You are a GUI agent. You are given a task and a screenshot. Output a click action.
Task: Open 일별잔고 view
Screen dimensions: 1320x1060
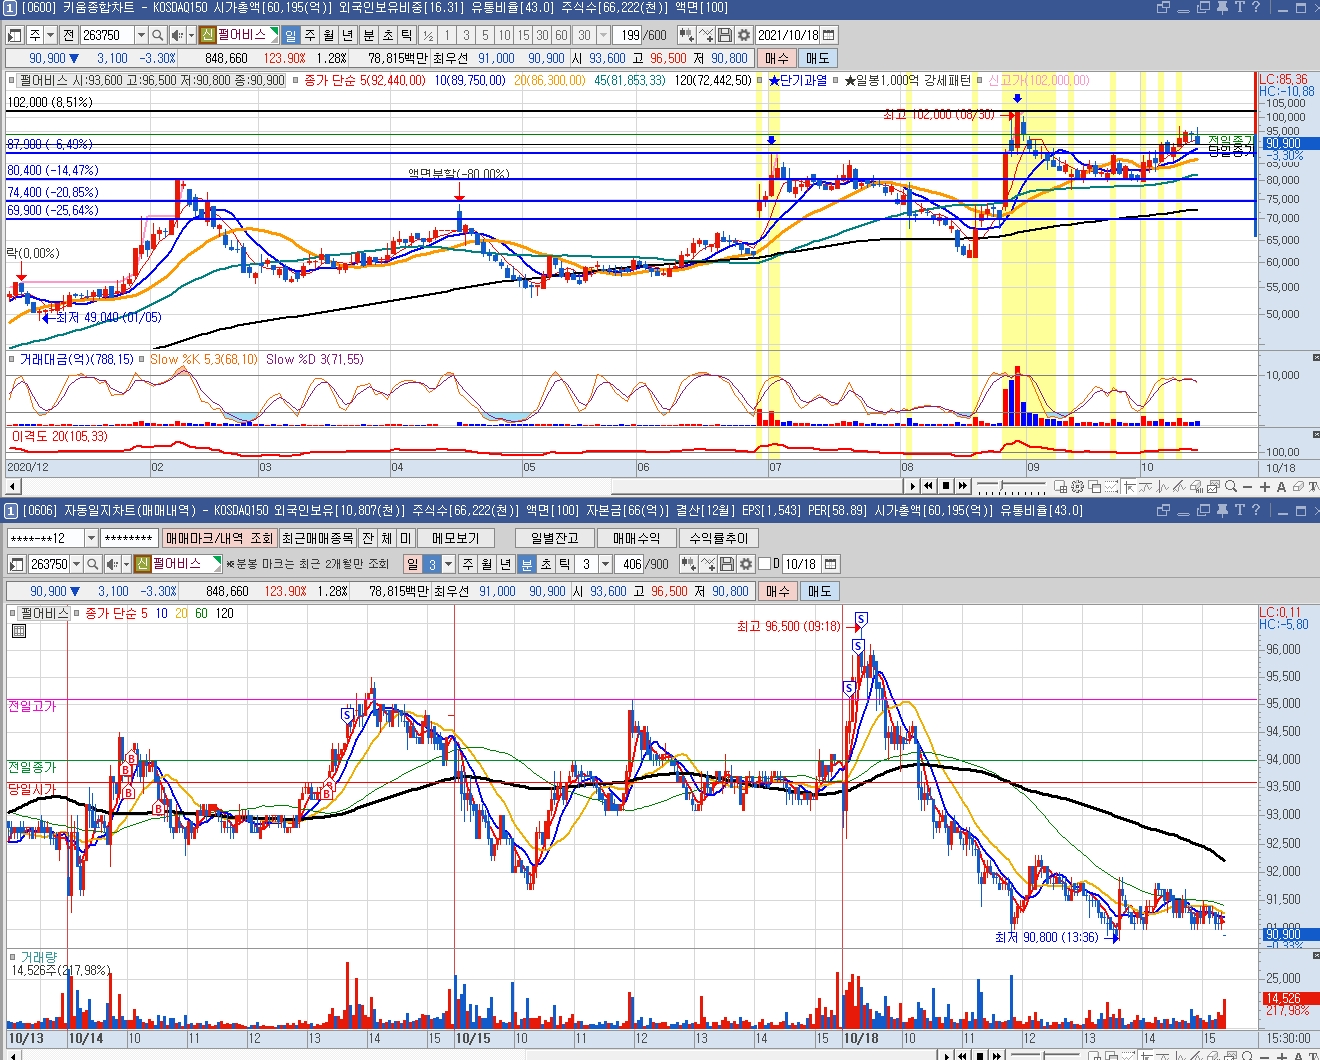click(555, 538)
